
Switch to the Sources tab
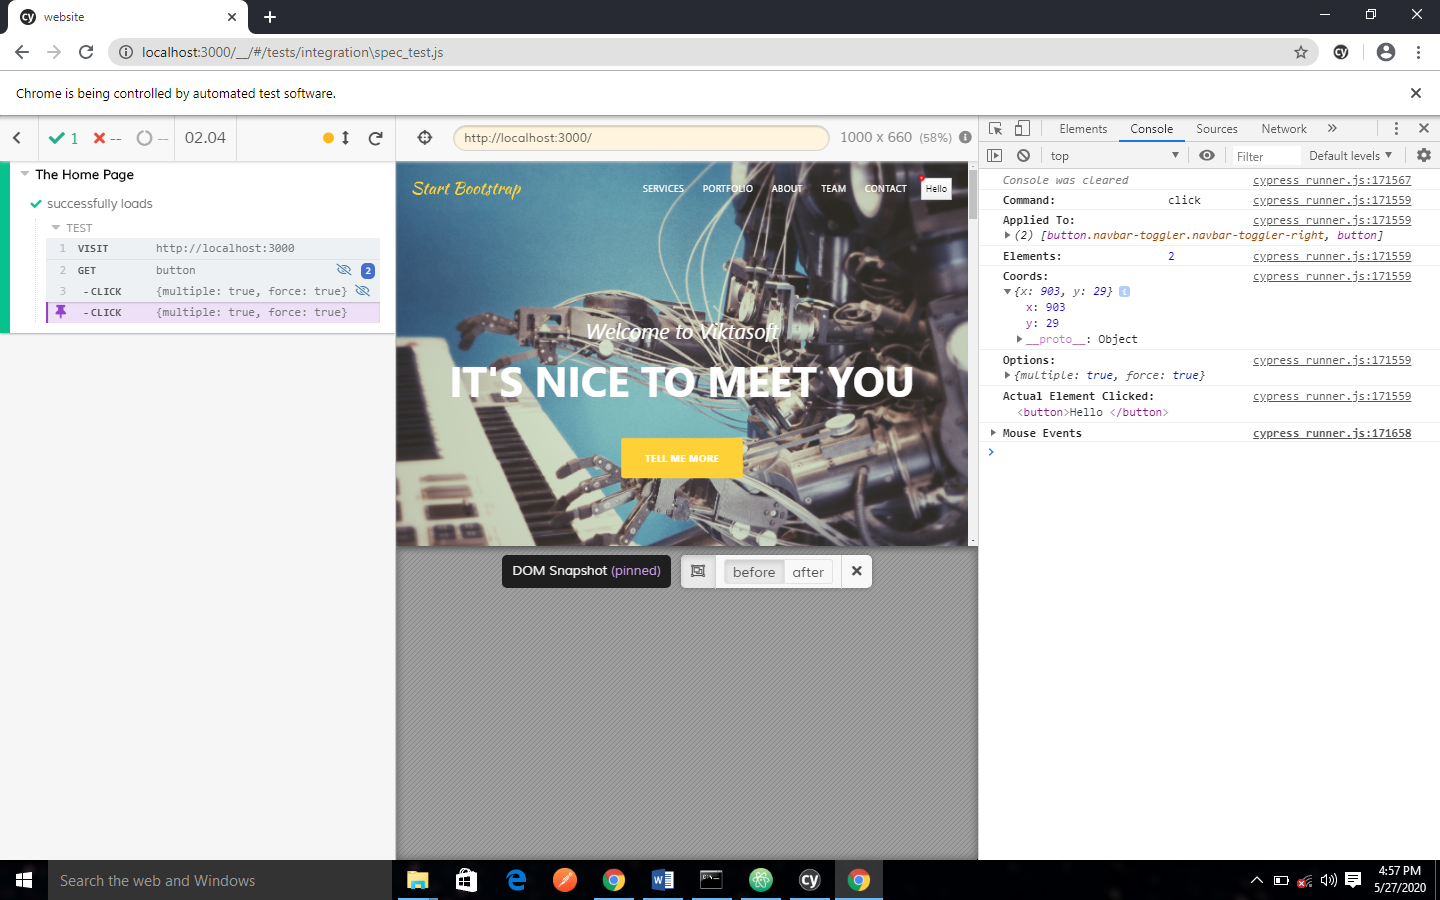tap(1217, 129)
